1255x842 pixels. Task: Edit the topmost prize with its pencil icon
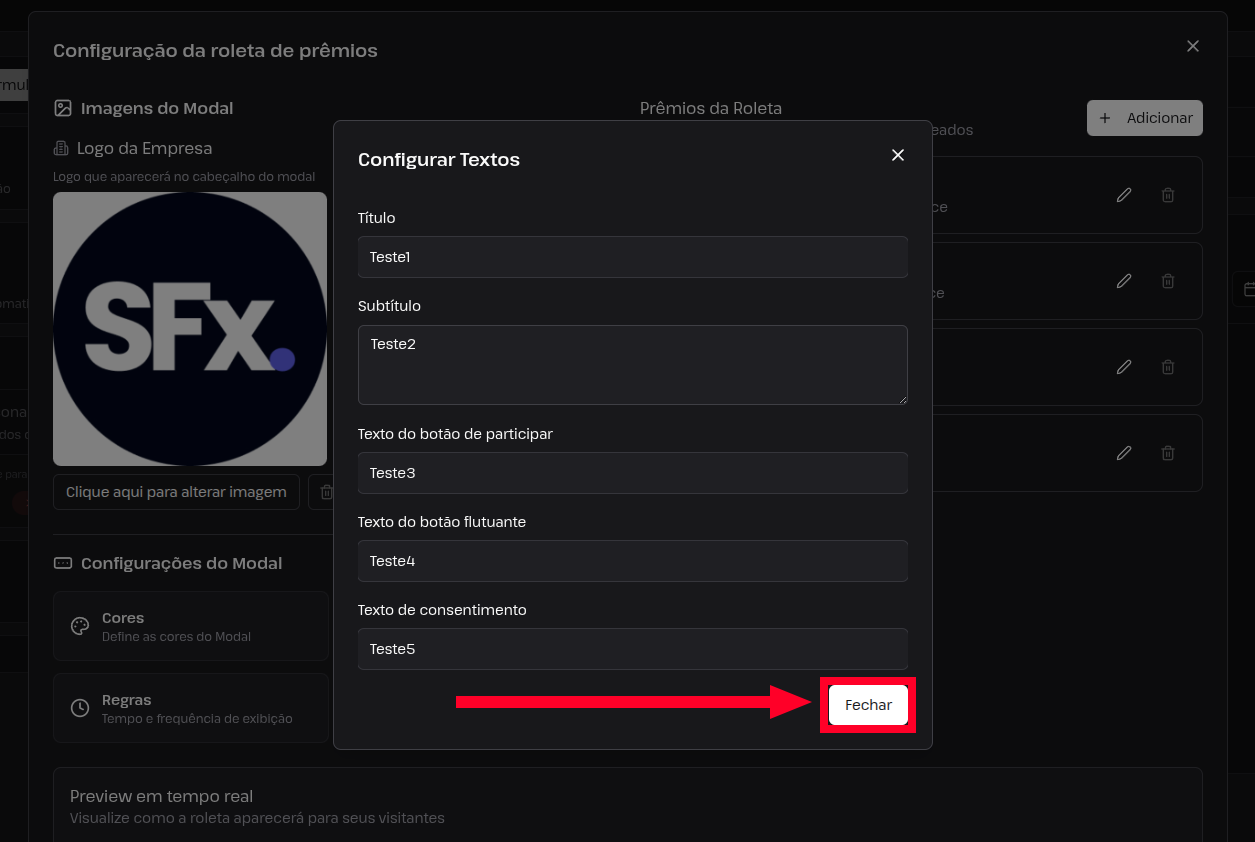tap(1124, 195)
